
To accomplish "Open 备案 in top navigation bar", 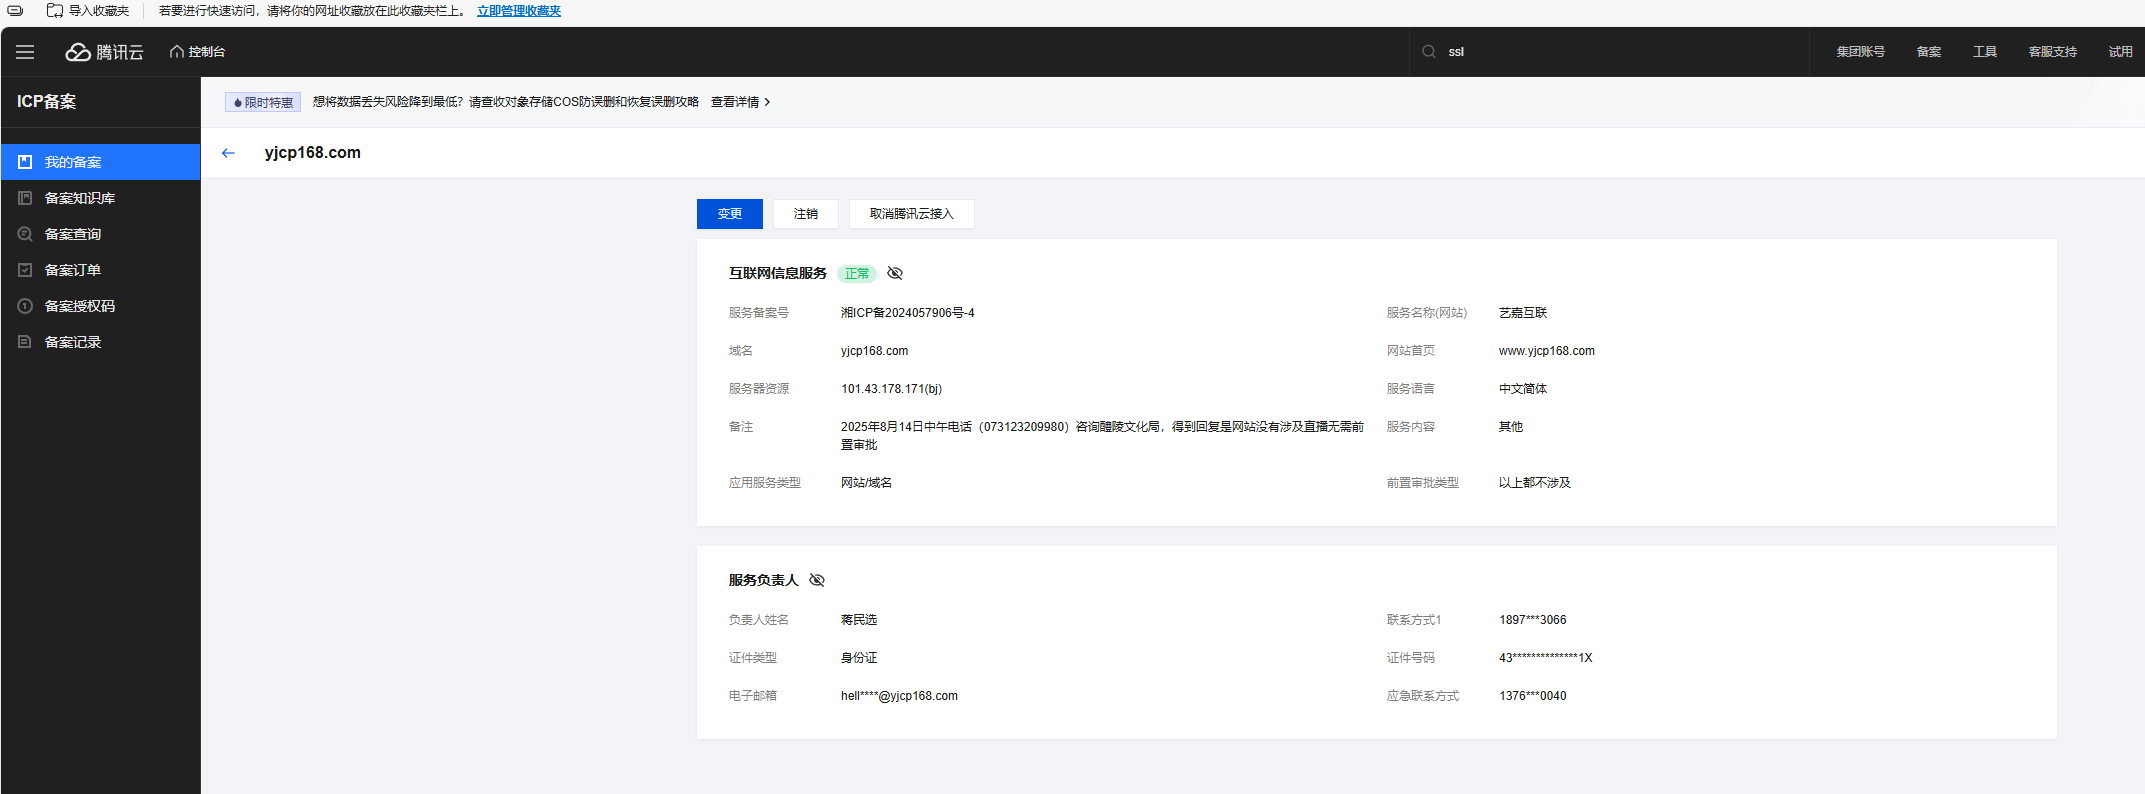I will tap(1929, 52).
